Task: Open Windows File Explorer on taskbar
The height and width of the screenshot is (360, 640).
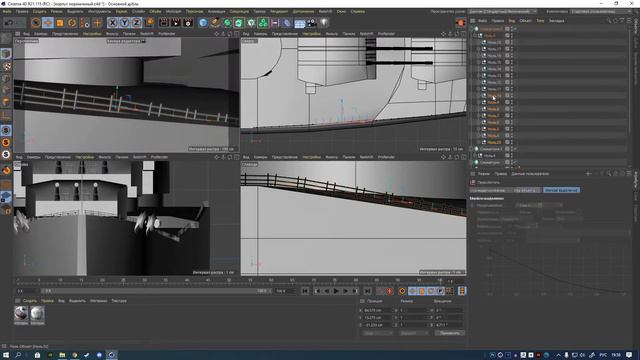Action: tap(62, 355)
